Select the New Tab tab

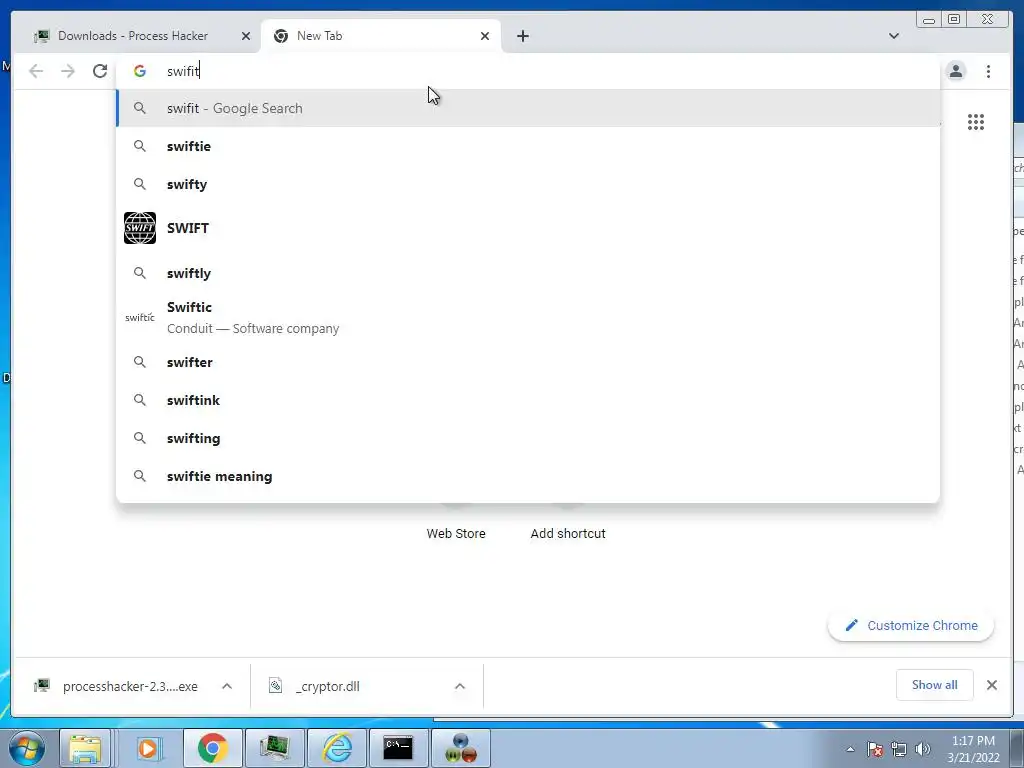(x=381, y=36)
